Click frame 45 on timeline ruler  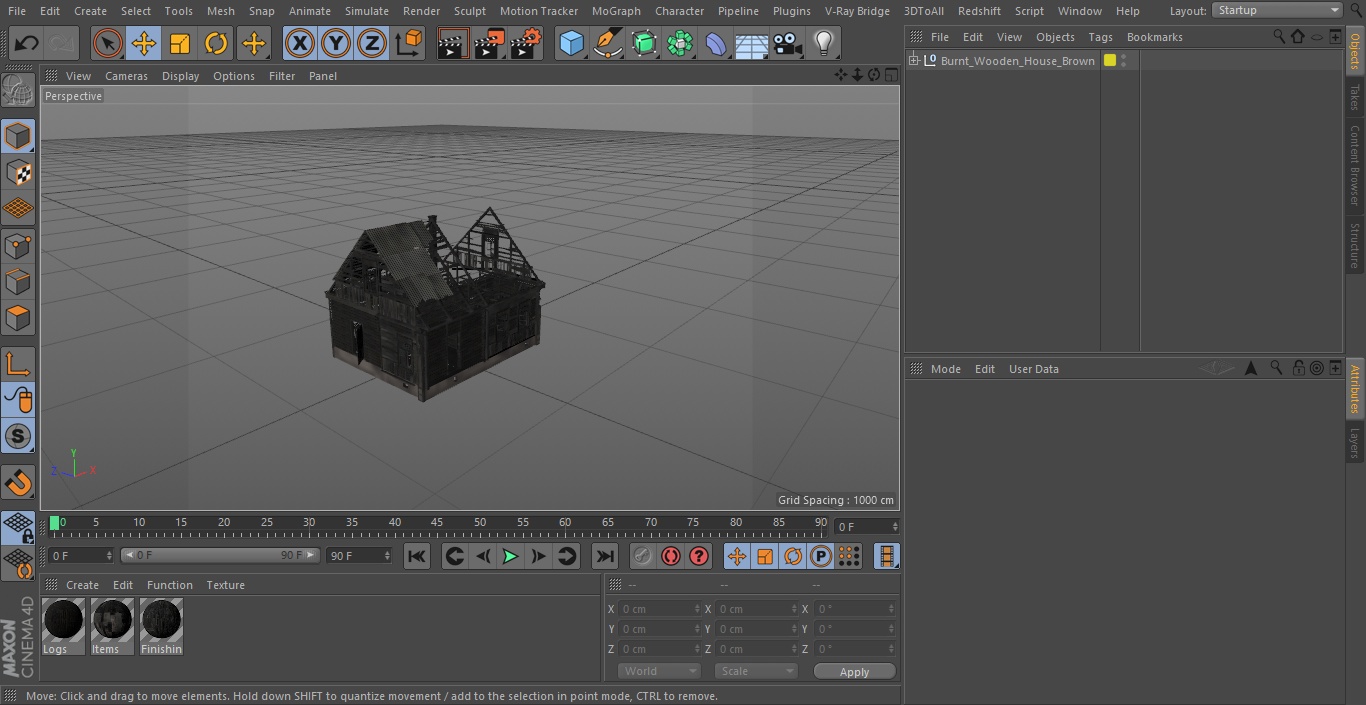click(437, 522)
